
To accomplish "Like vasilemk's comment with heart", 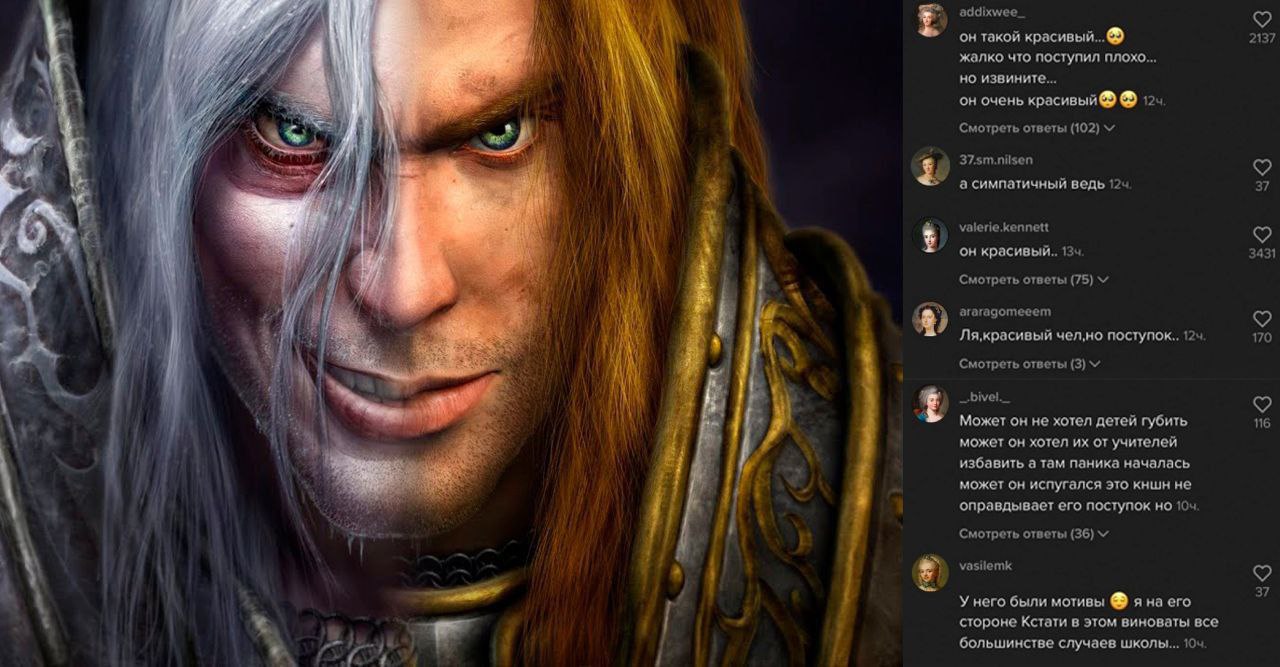I will (x=1262, y=574).
